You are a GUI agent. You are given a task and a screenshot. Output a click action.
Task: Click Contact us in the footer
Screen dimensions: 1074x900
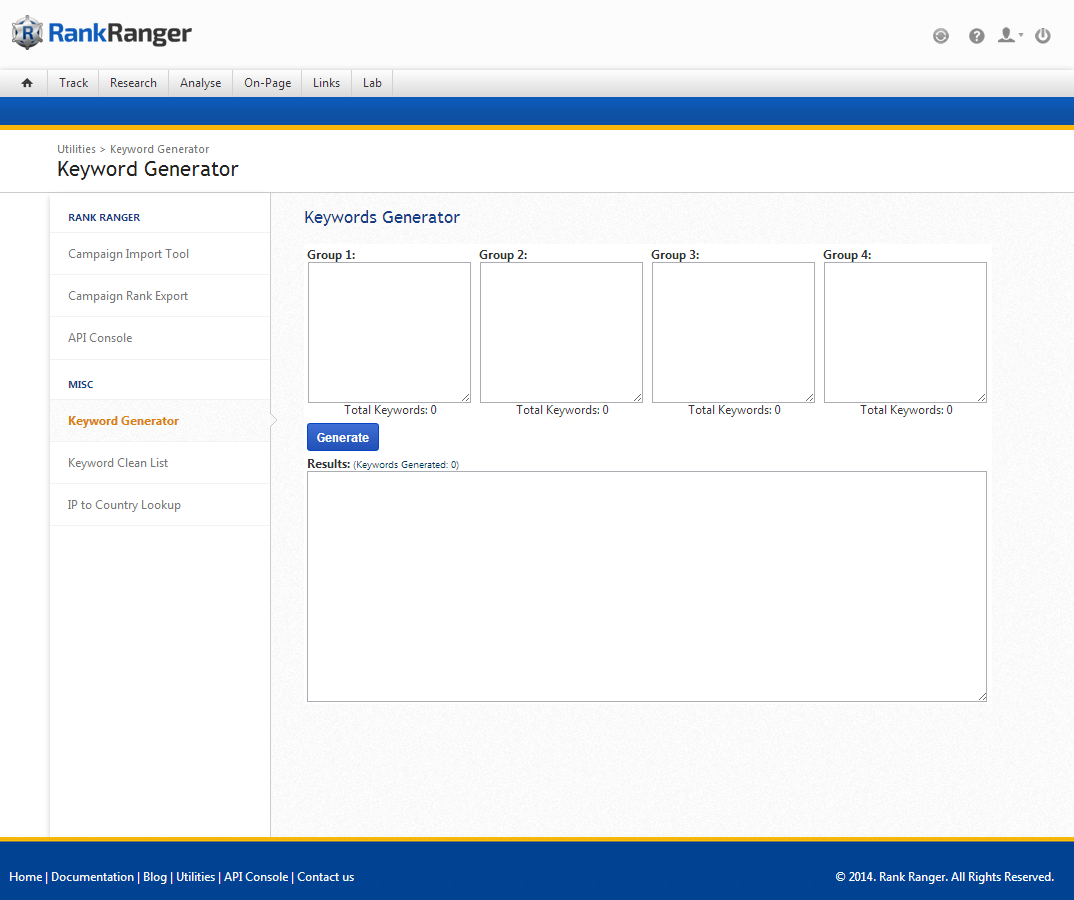(325, 877)
